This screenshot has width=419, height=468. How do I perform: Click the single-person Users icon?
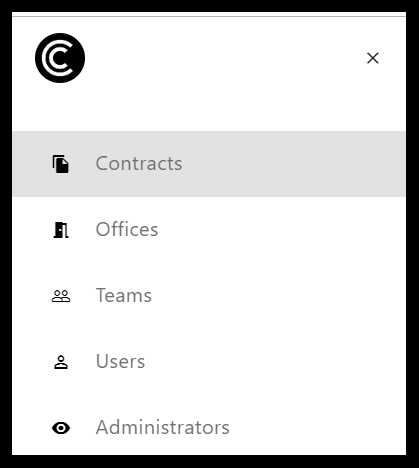click(61, 362)
